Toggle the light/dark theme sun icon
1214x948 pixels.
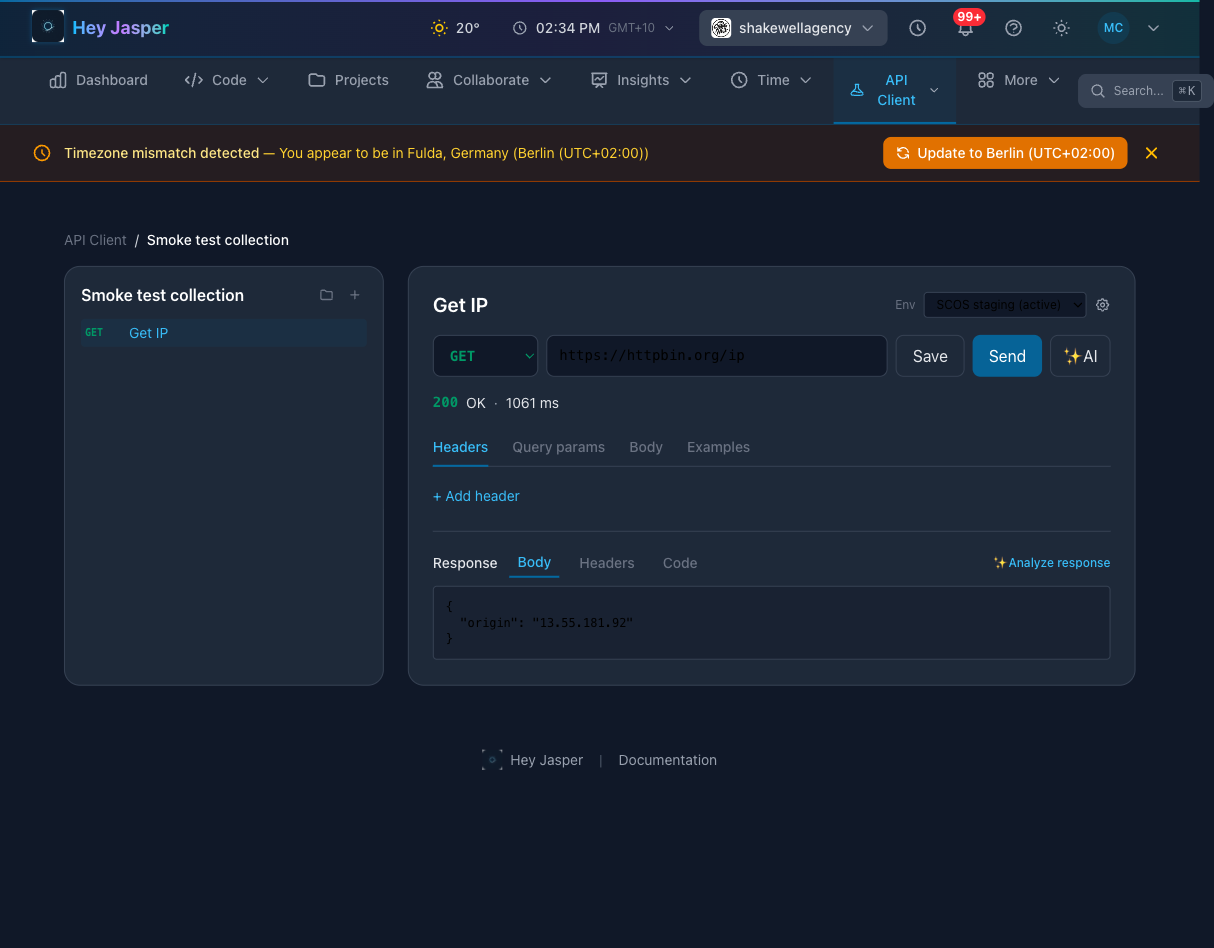pyautogui.click(x=1062, y=28)
